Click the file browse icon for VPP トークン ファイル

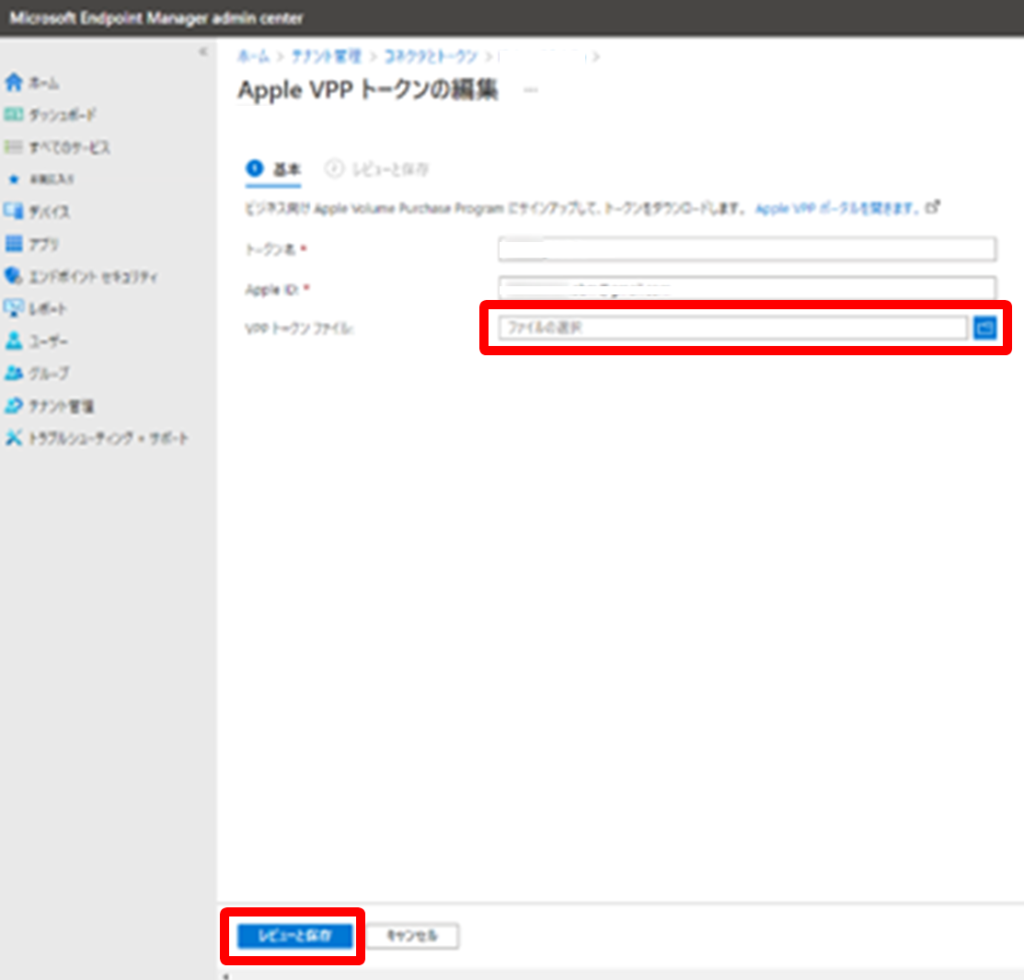point(986,328)
